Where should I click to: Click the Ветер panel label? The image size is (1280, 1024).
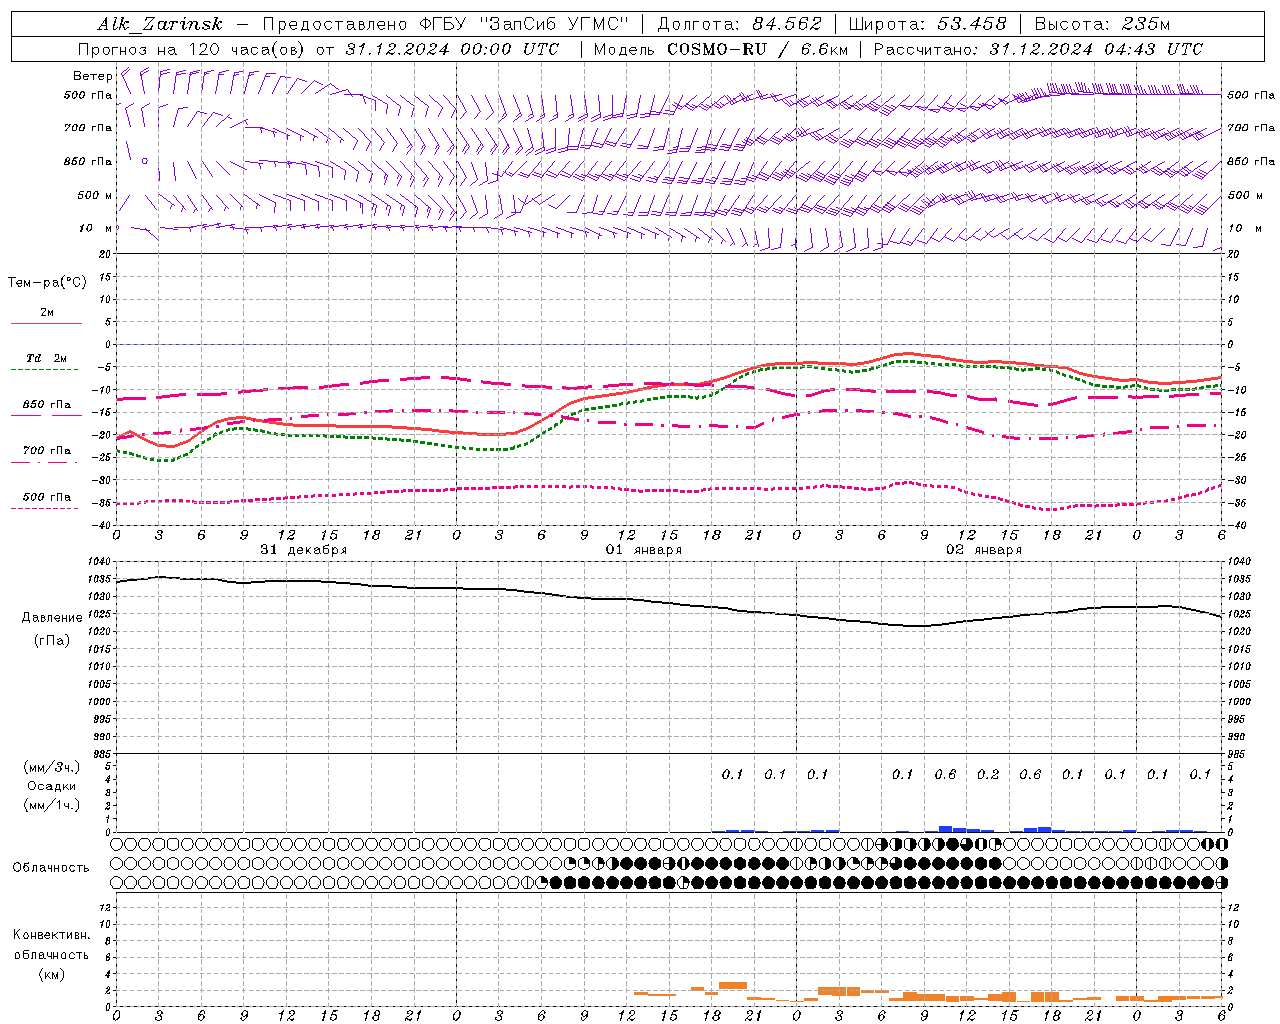(x=93, y=76)
